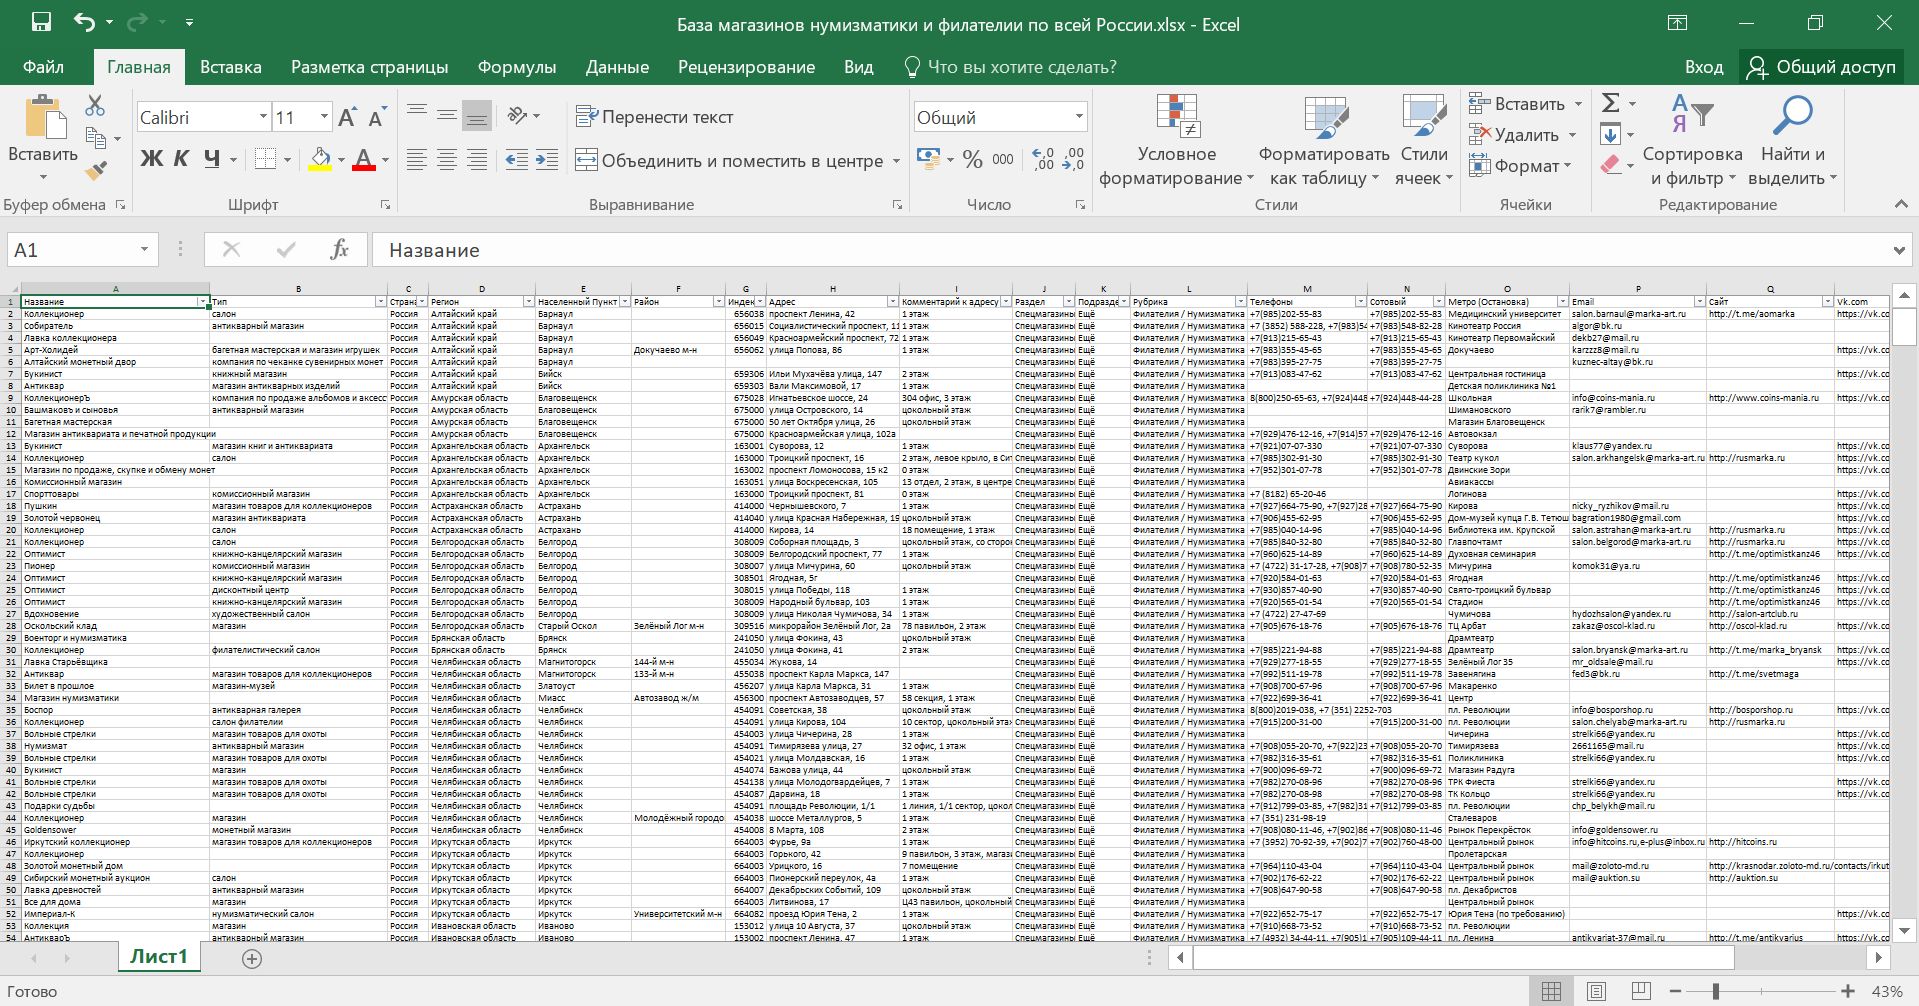
Task: Click the Общий доступ share button
Action: click(x=1821, y=67)
